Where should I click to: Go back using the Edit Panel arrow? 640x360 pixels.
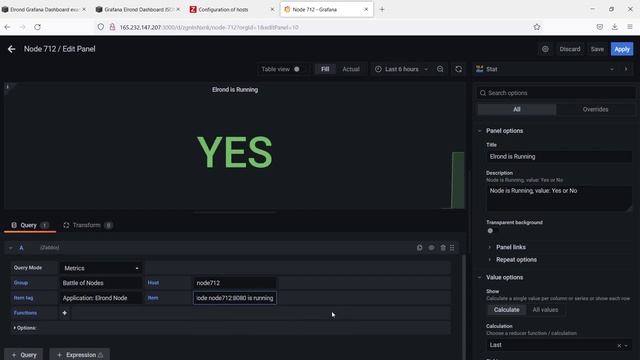[x=11, y=49]
